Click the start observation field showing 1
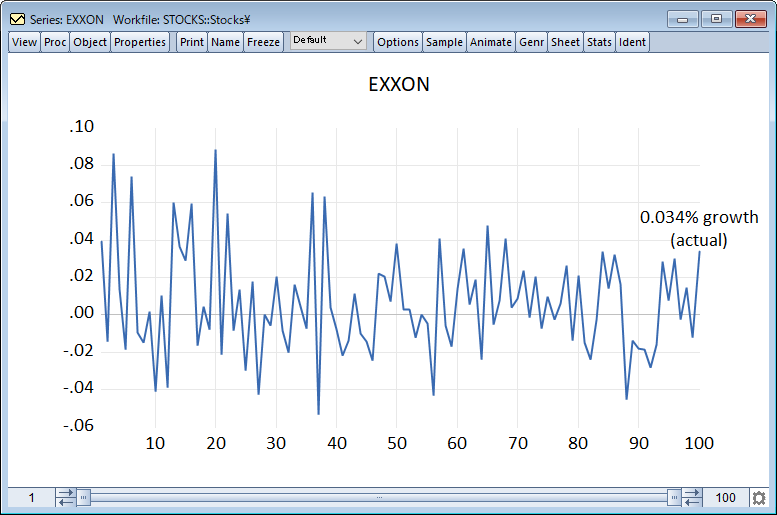777x515 pixels. (x=31, y=498)
